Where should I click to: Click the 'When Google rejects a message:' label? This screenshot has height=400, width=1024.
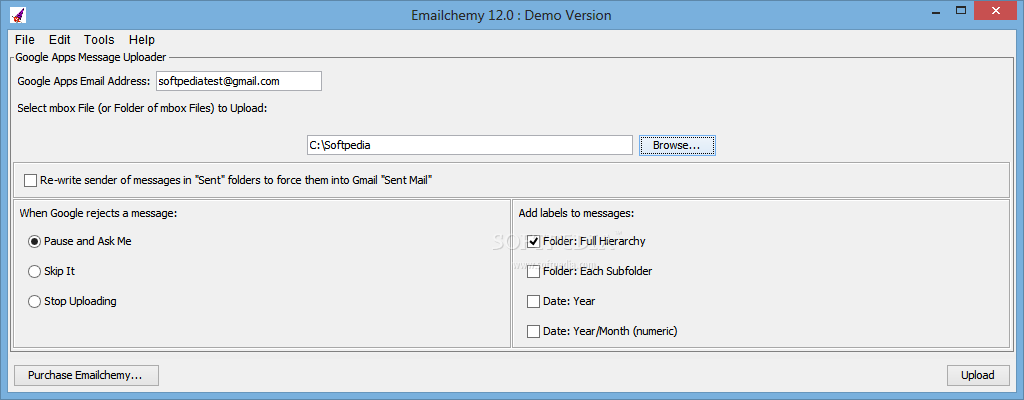click(99, 212)
